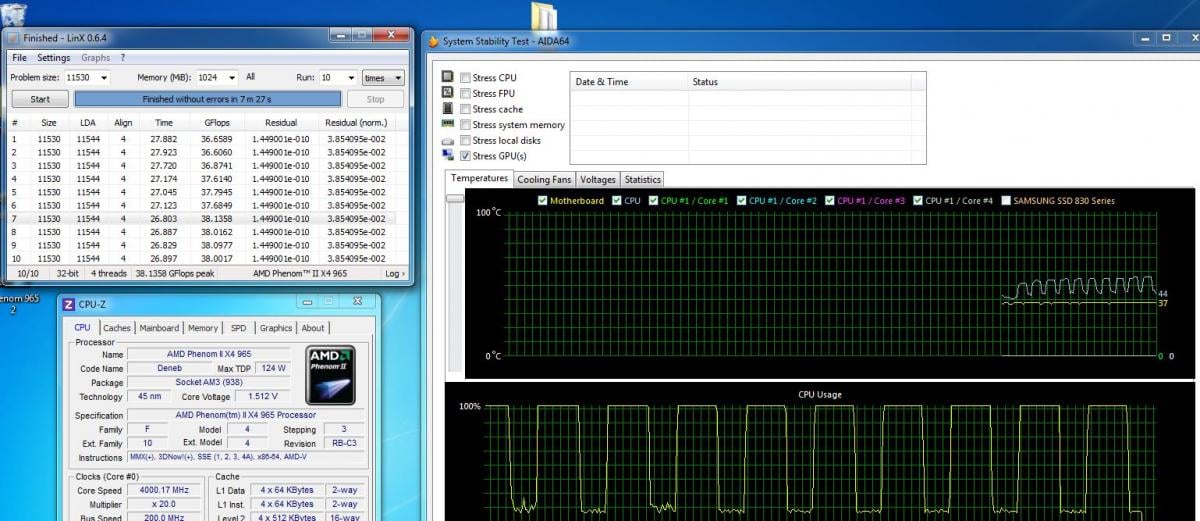
Task: Toggle the CPU #1 / Core #3 checkbox
Action: [830, 201]
